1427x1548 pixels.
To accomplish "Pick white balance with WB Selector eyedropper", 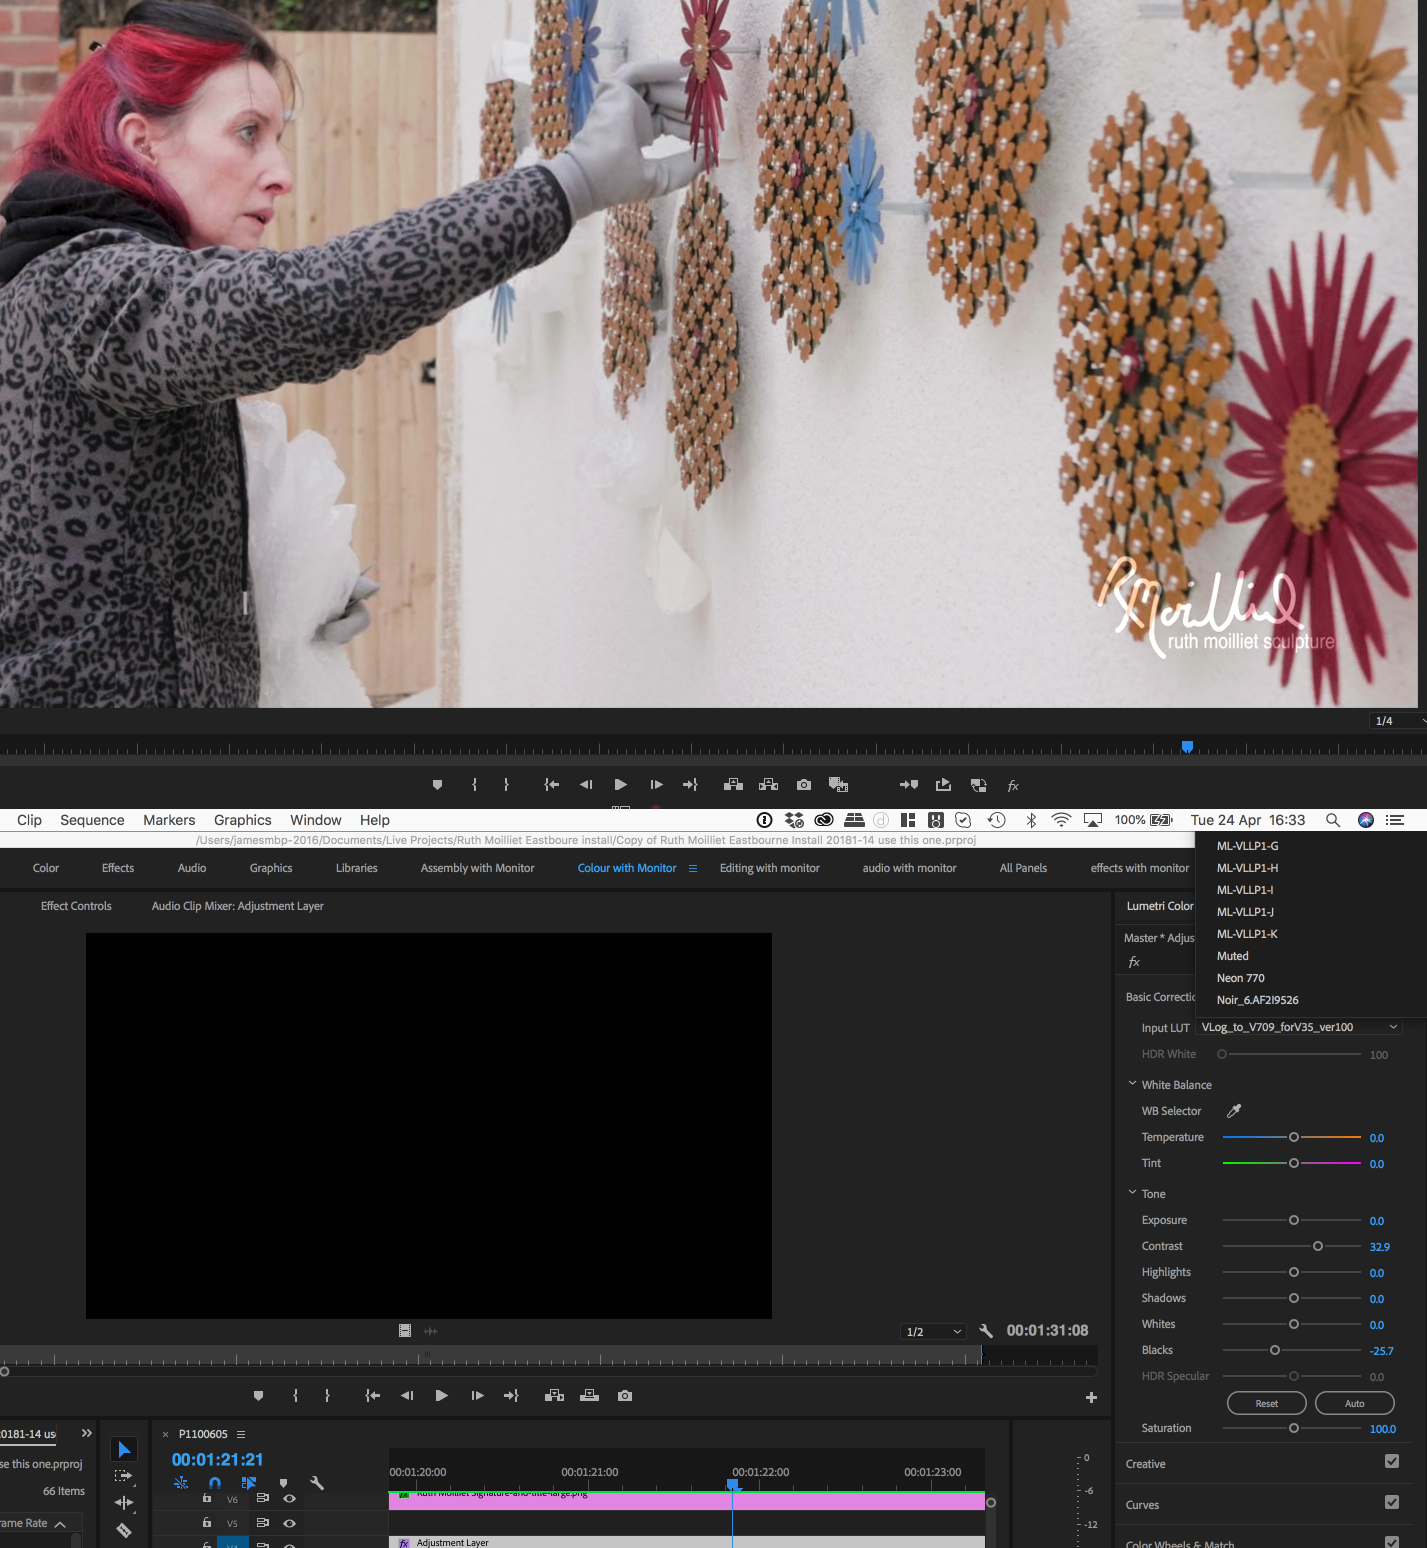I will [x=1234, y=1111].
